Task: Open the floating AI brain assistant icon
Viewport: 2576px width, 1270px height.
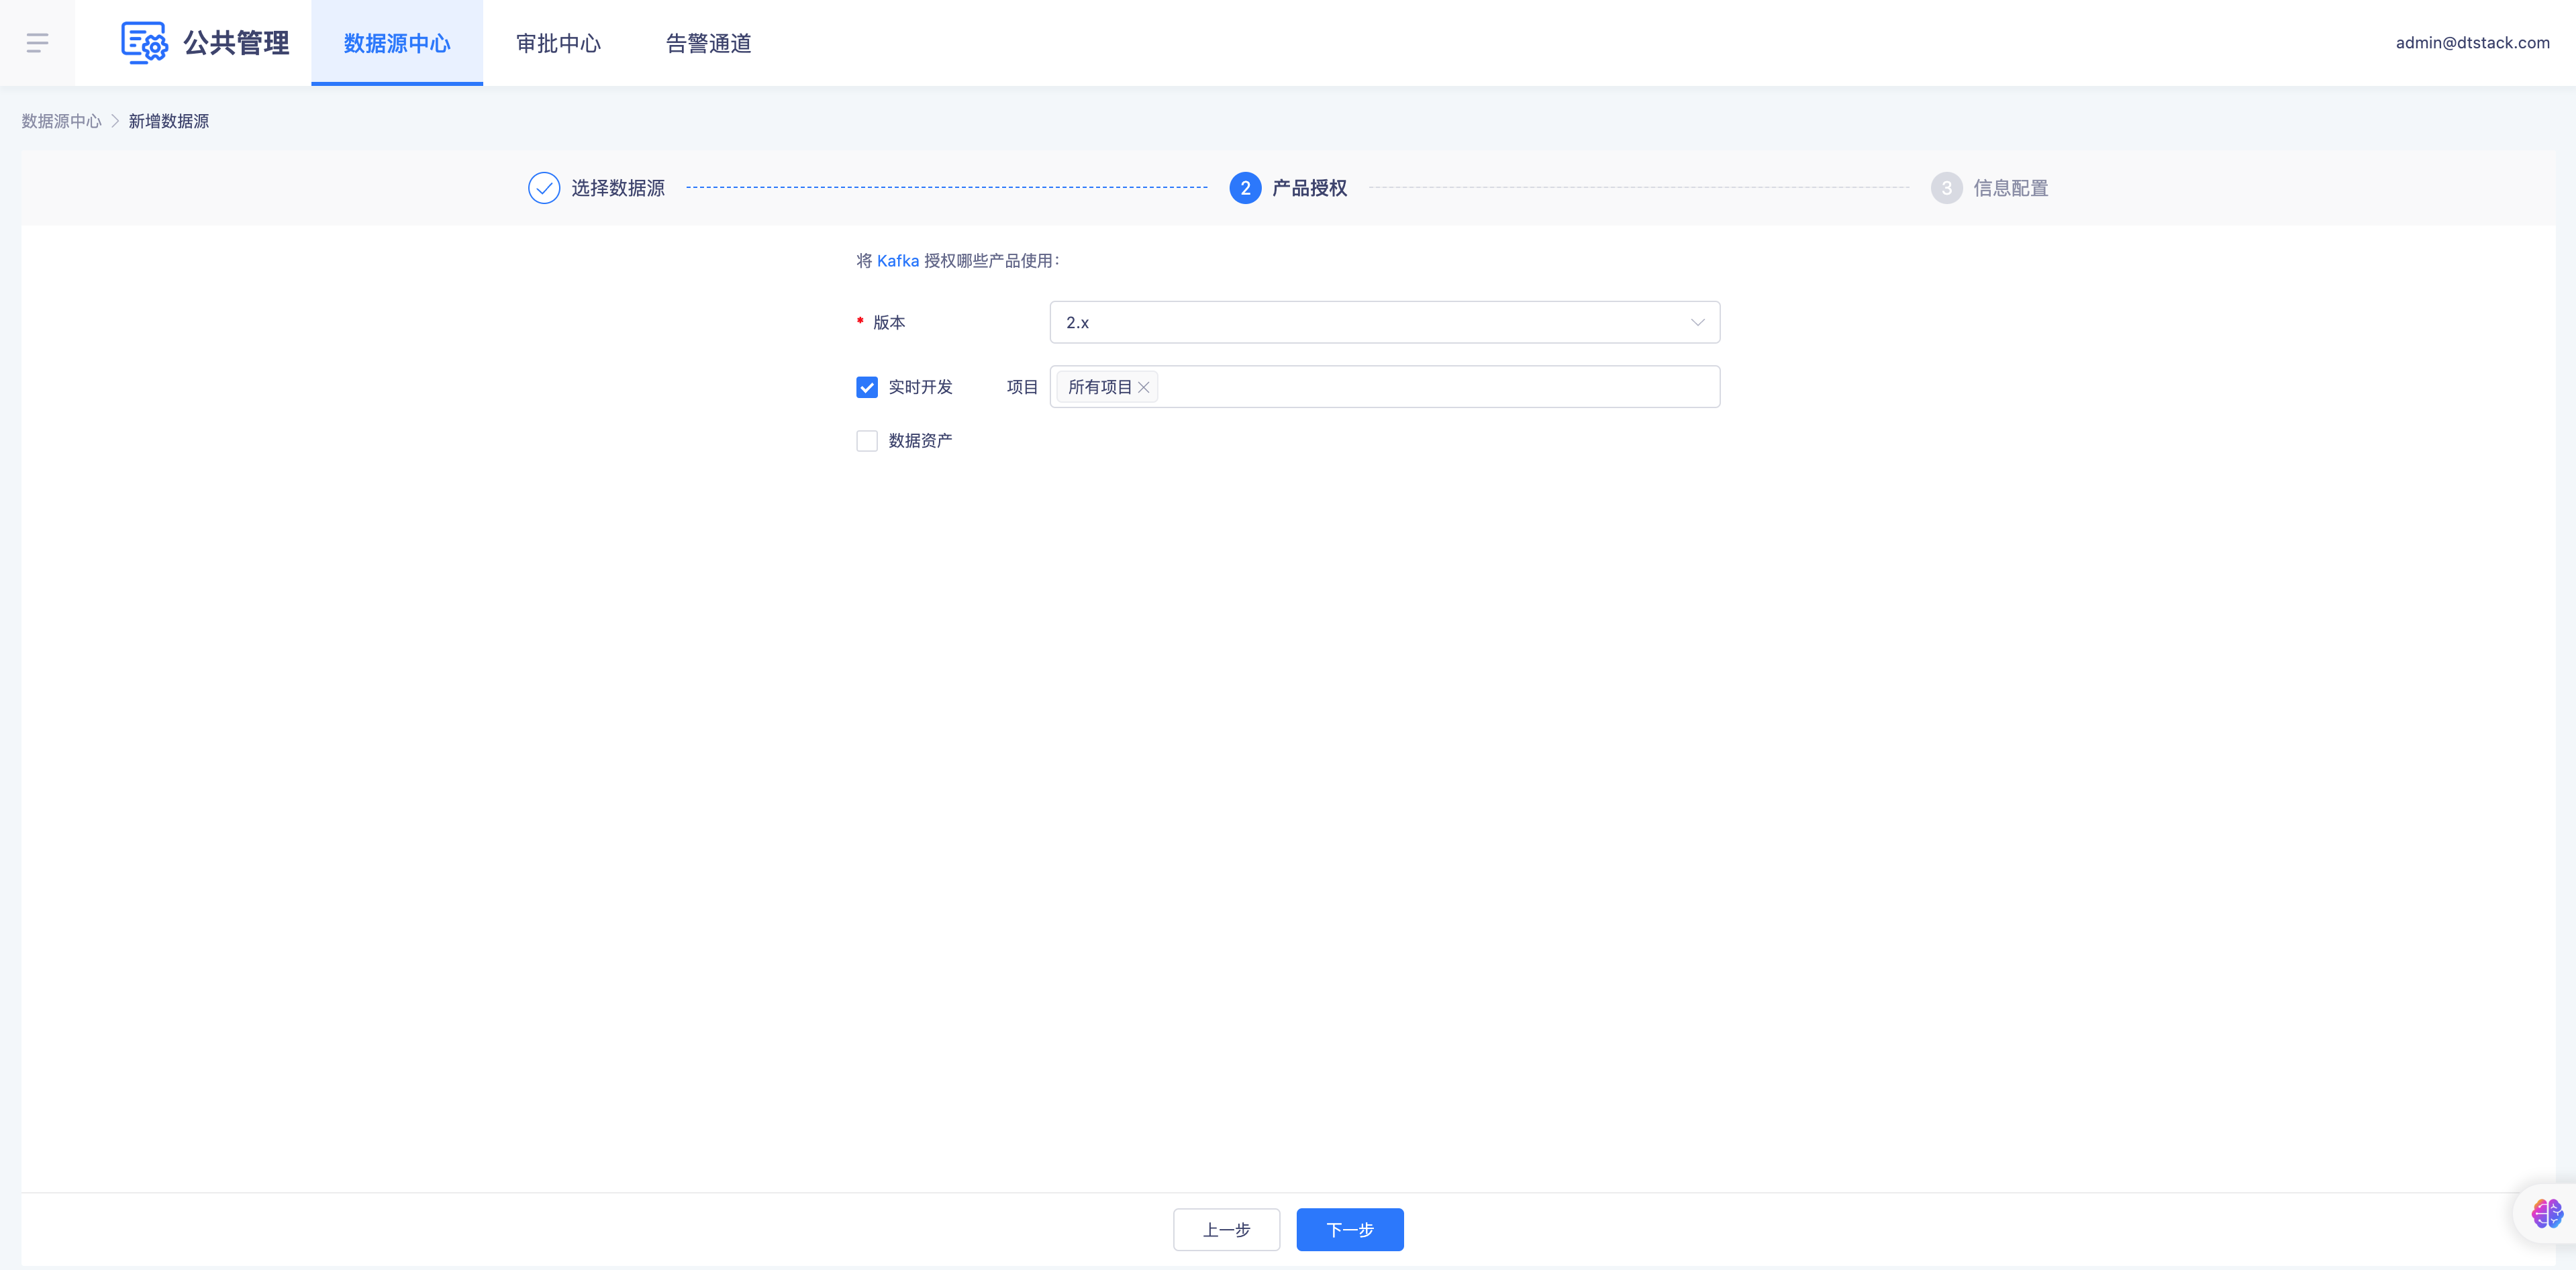Action: (x=2546, y=1213)
